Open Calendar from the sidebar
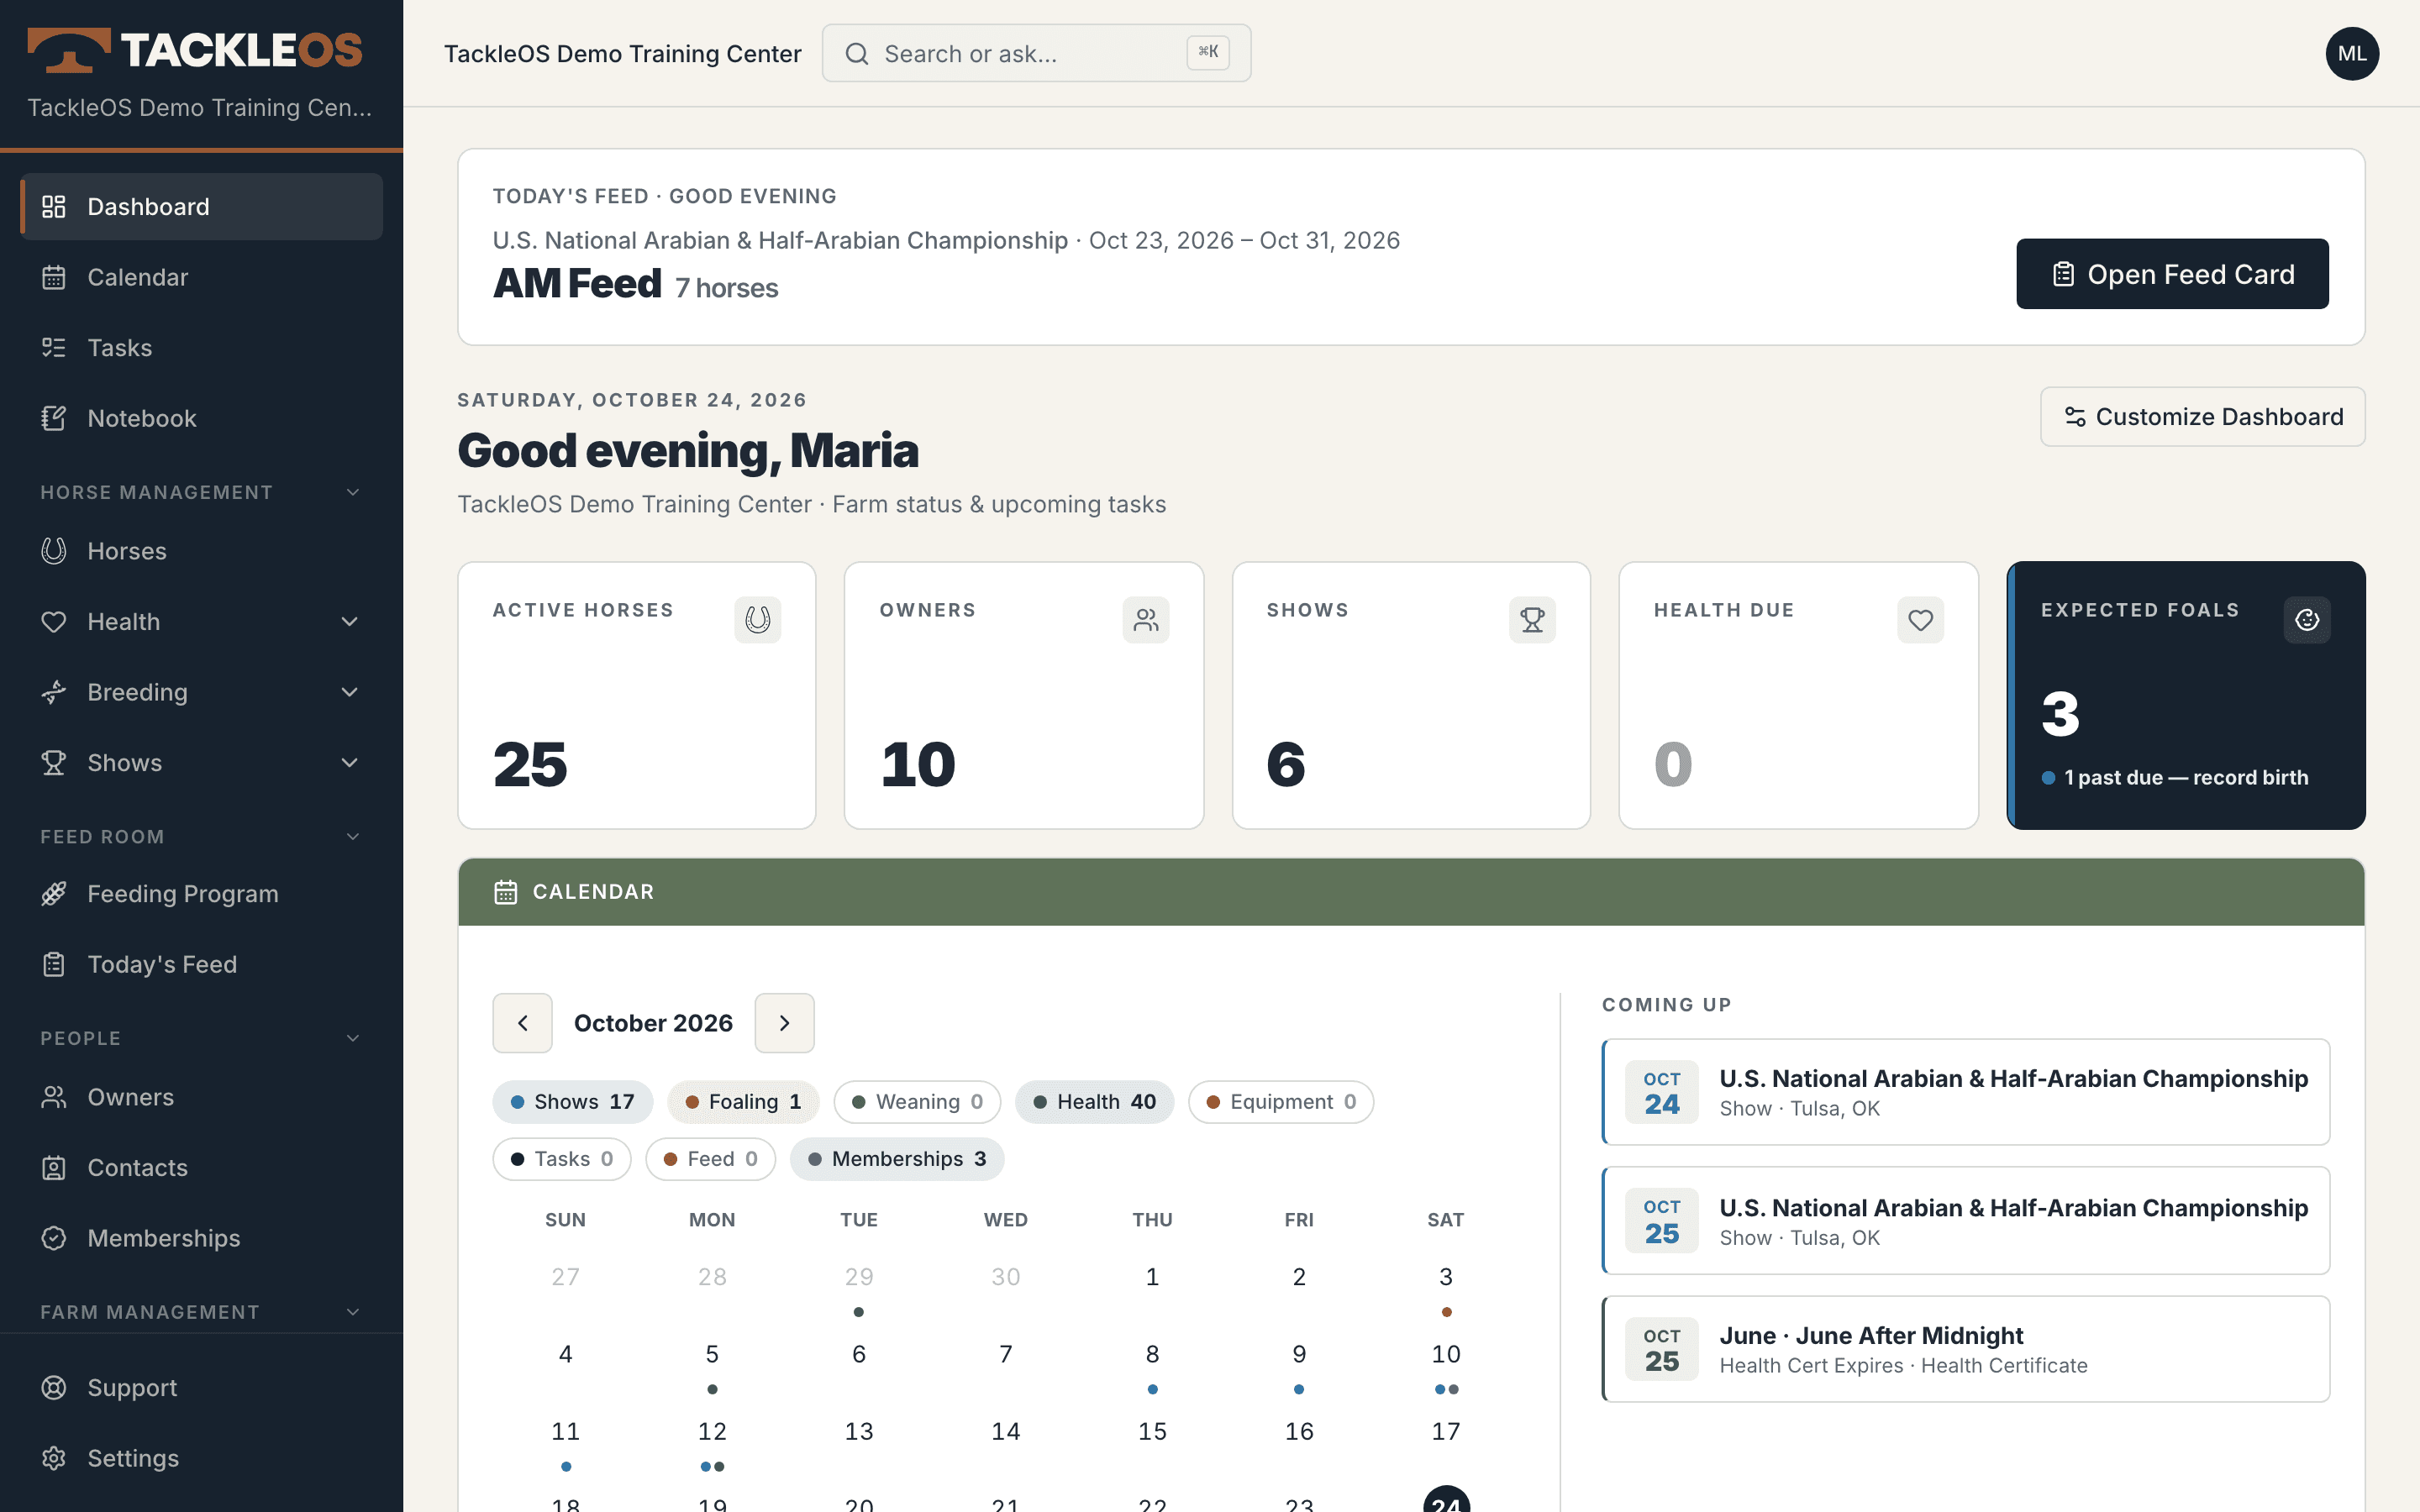Image resolution: width=2420 pixels, height=1512 pixels. click(x=201, y=277)
